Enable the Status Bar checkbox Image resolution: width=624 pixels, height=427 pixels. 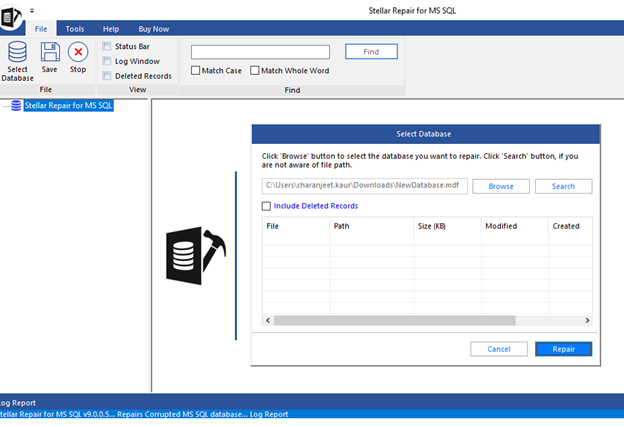click(x=107, y=47)
